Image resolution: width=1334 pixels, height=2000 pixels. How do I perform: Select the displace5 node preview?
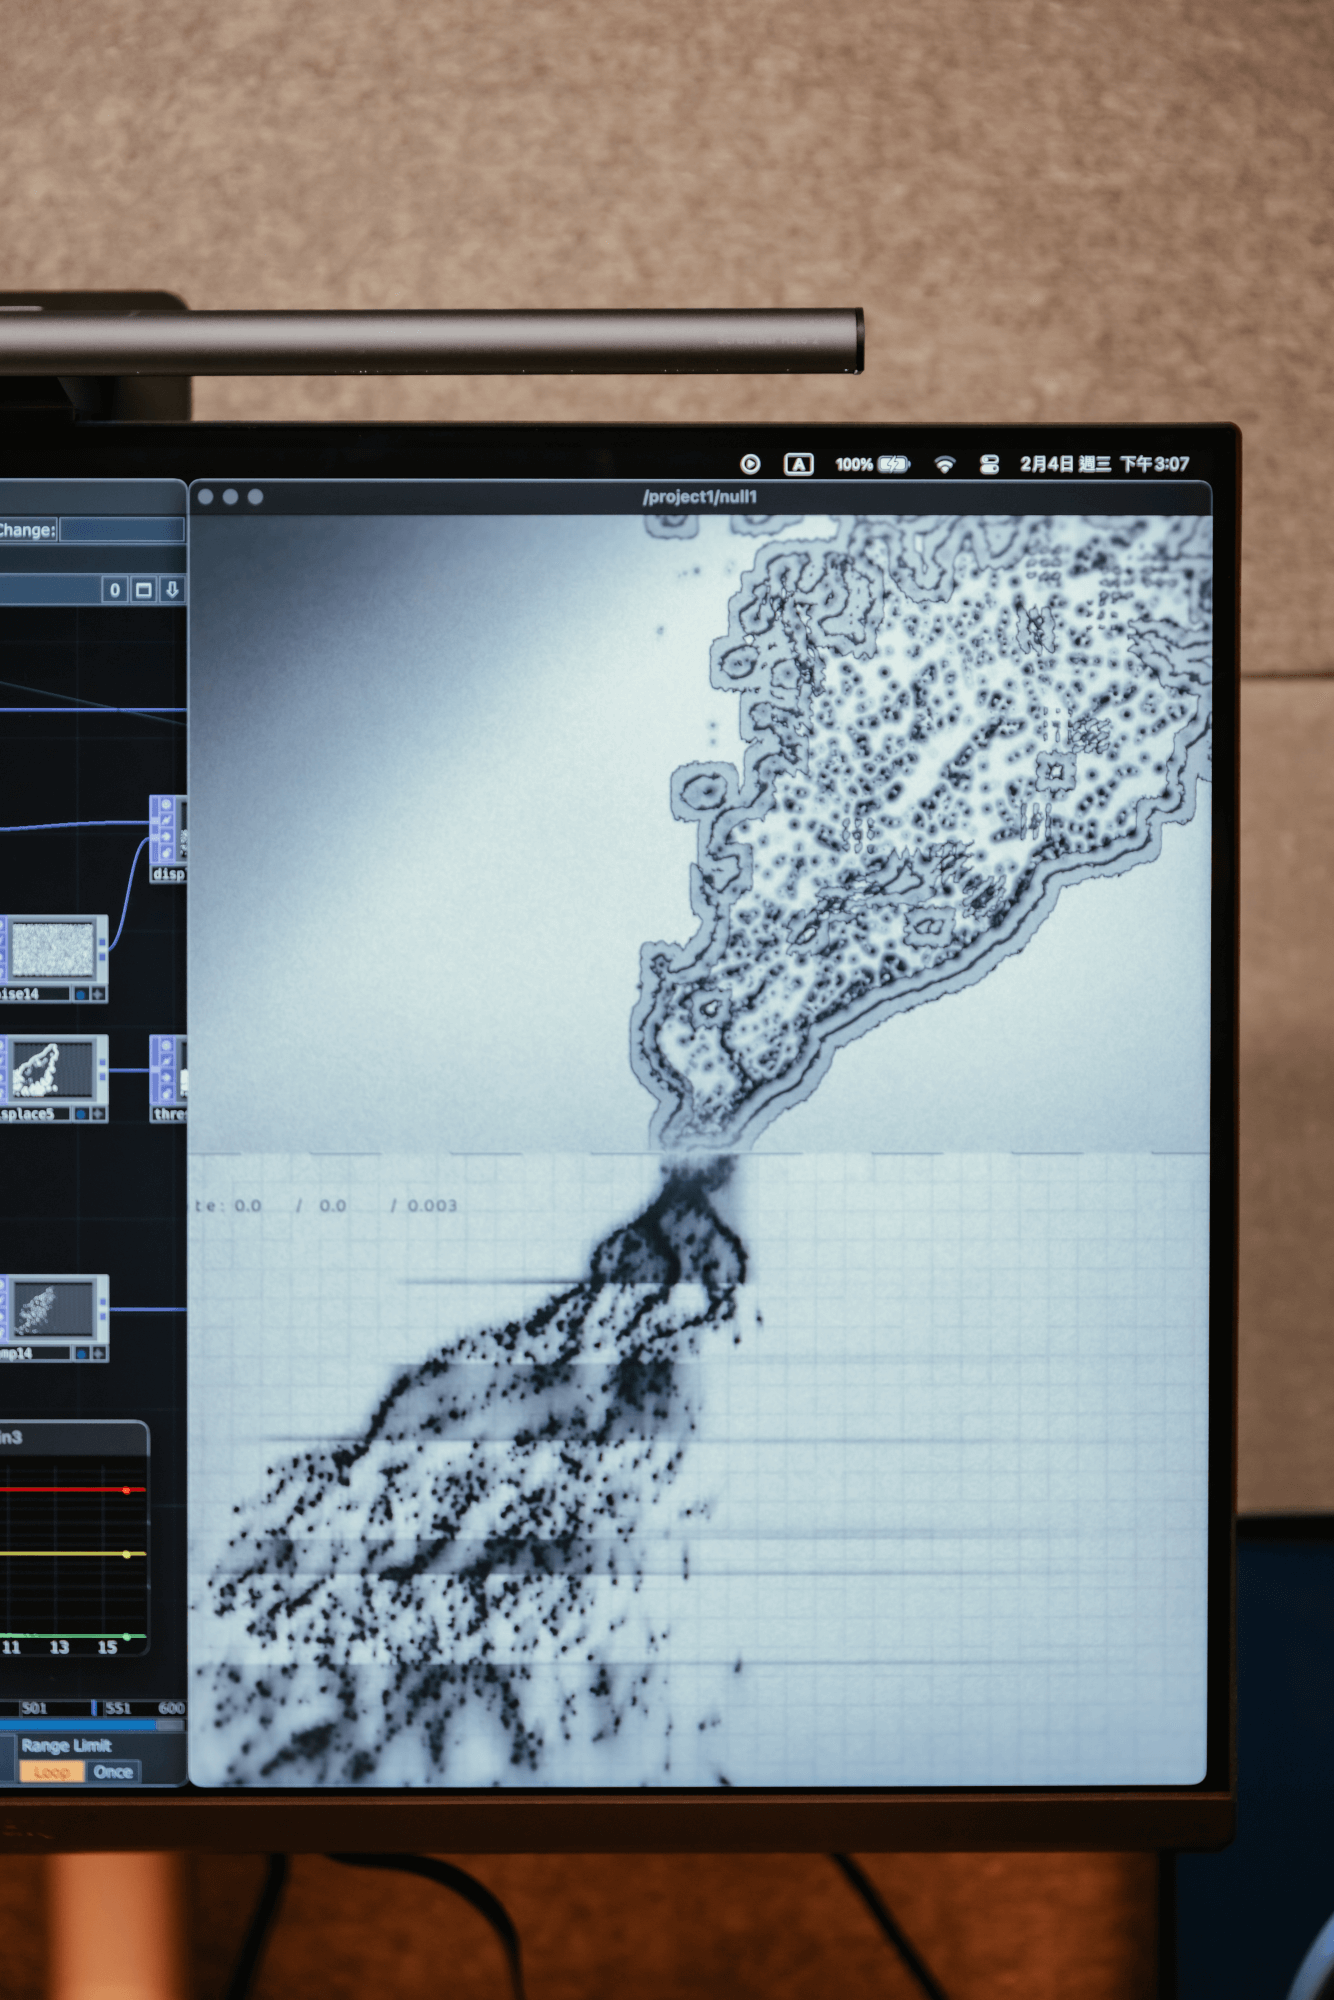coord(52,1069)
